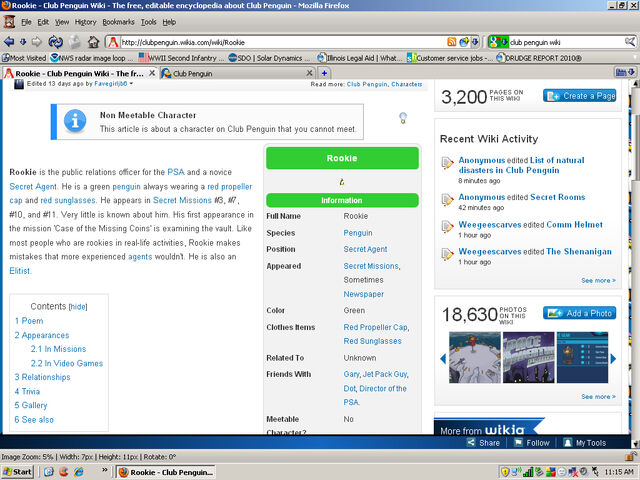Click the blue info icon in Non Meetable notice

(75, 121)
